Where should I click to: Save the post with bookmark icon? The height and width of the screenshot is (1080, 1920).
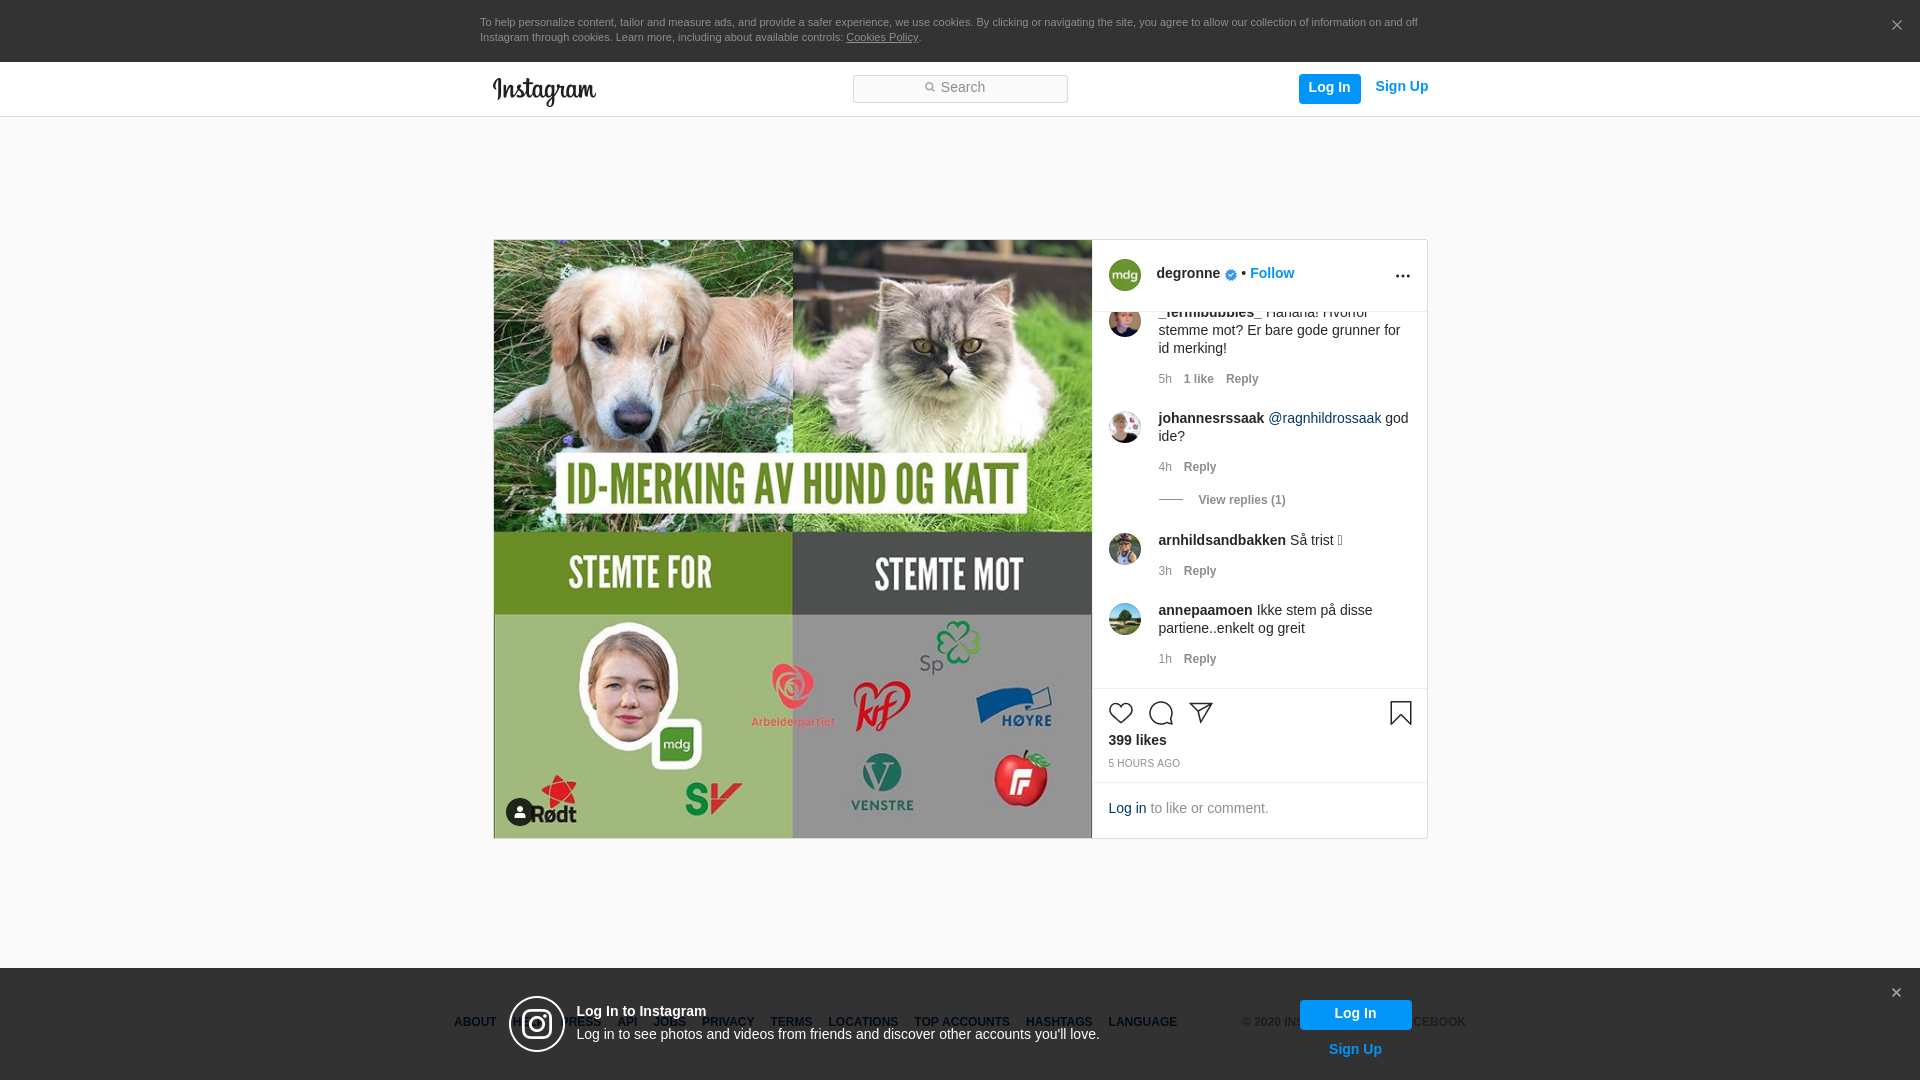coord(1400,713)
